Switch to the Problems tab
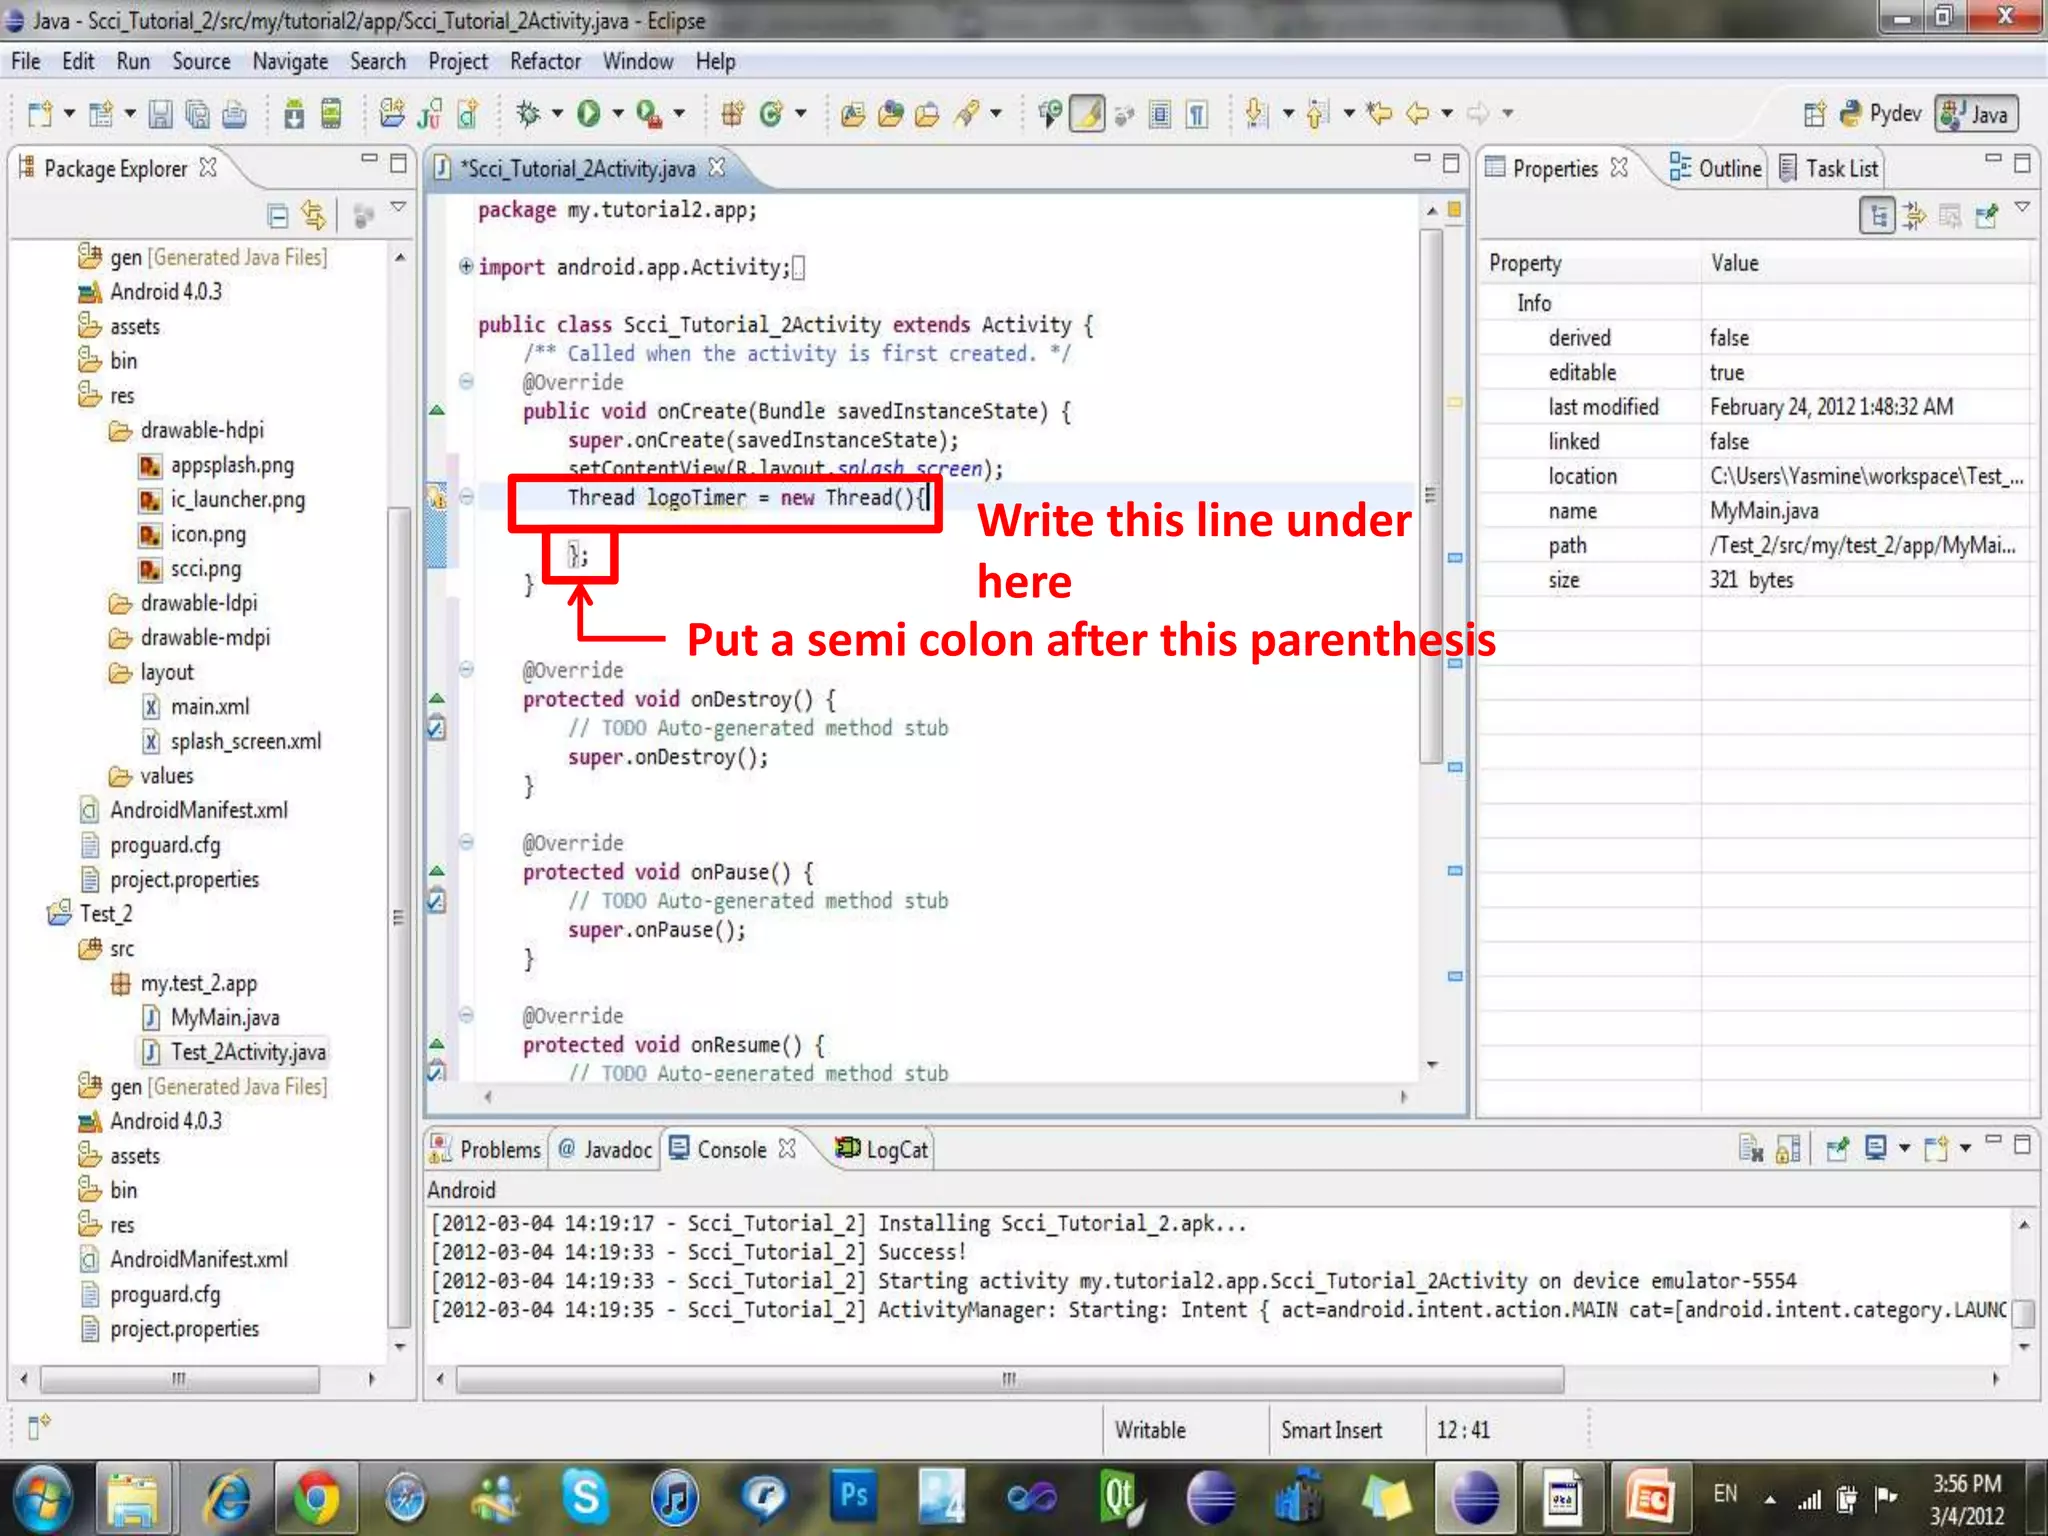This screenshot has width=2048, height=1536. point(486,1149)
